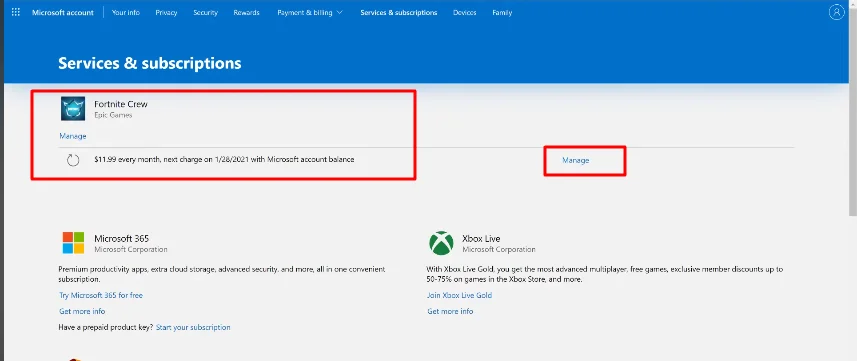Open the Security tab
Image resolution: width=857 pixels, height=361 pixels.
tap(206, 13)
